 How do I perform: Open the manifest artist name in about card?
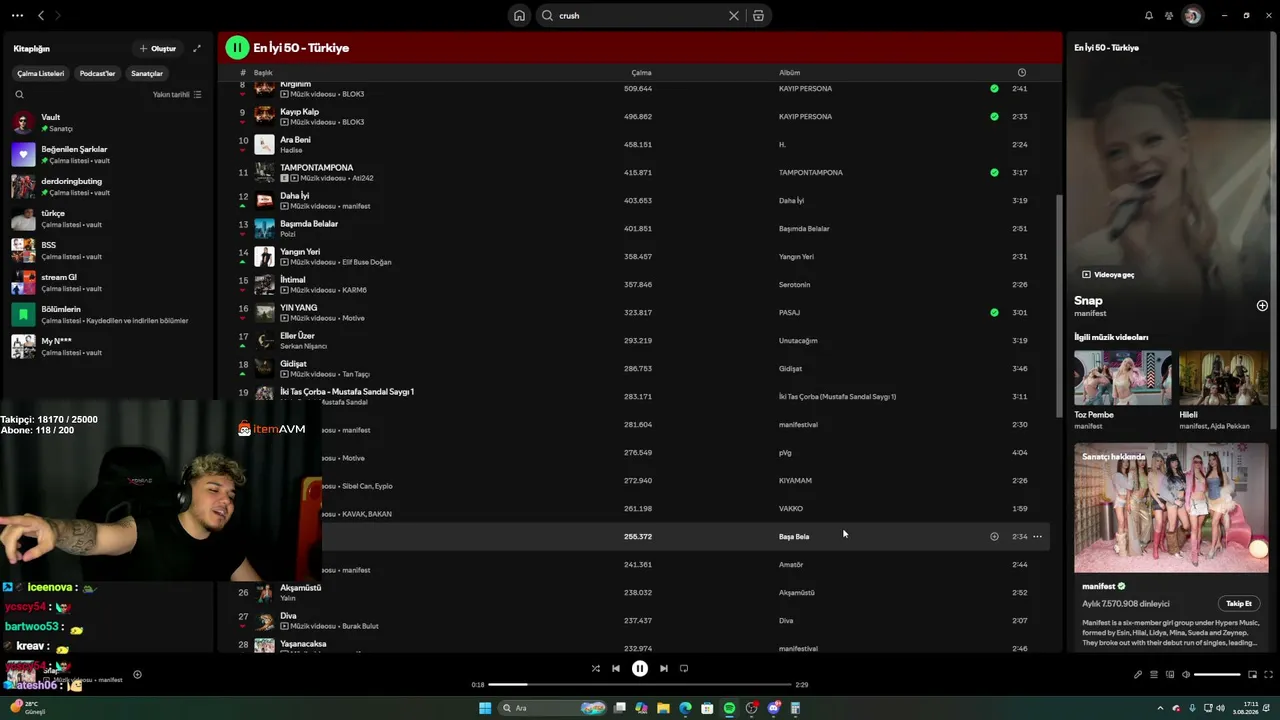point(1098,586)
